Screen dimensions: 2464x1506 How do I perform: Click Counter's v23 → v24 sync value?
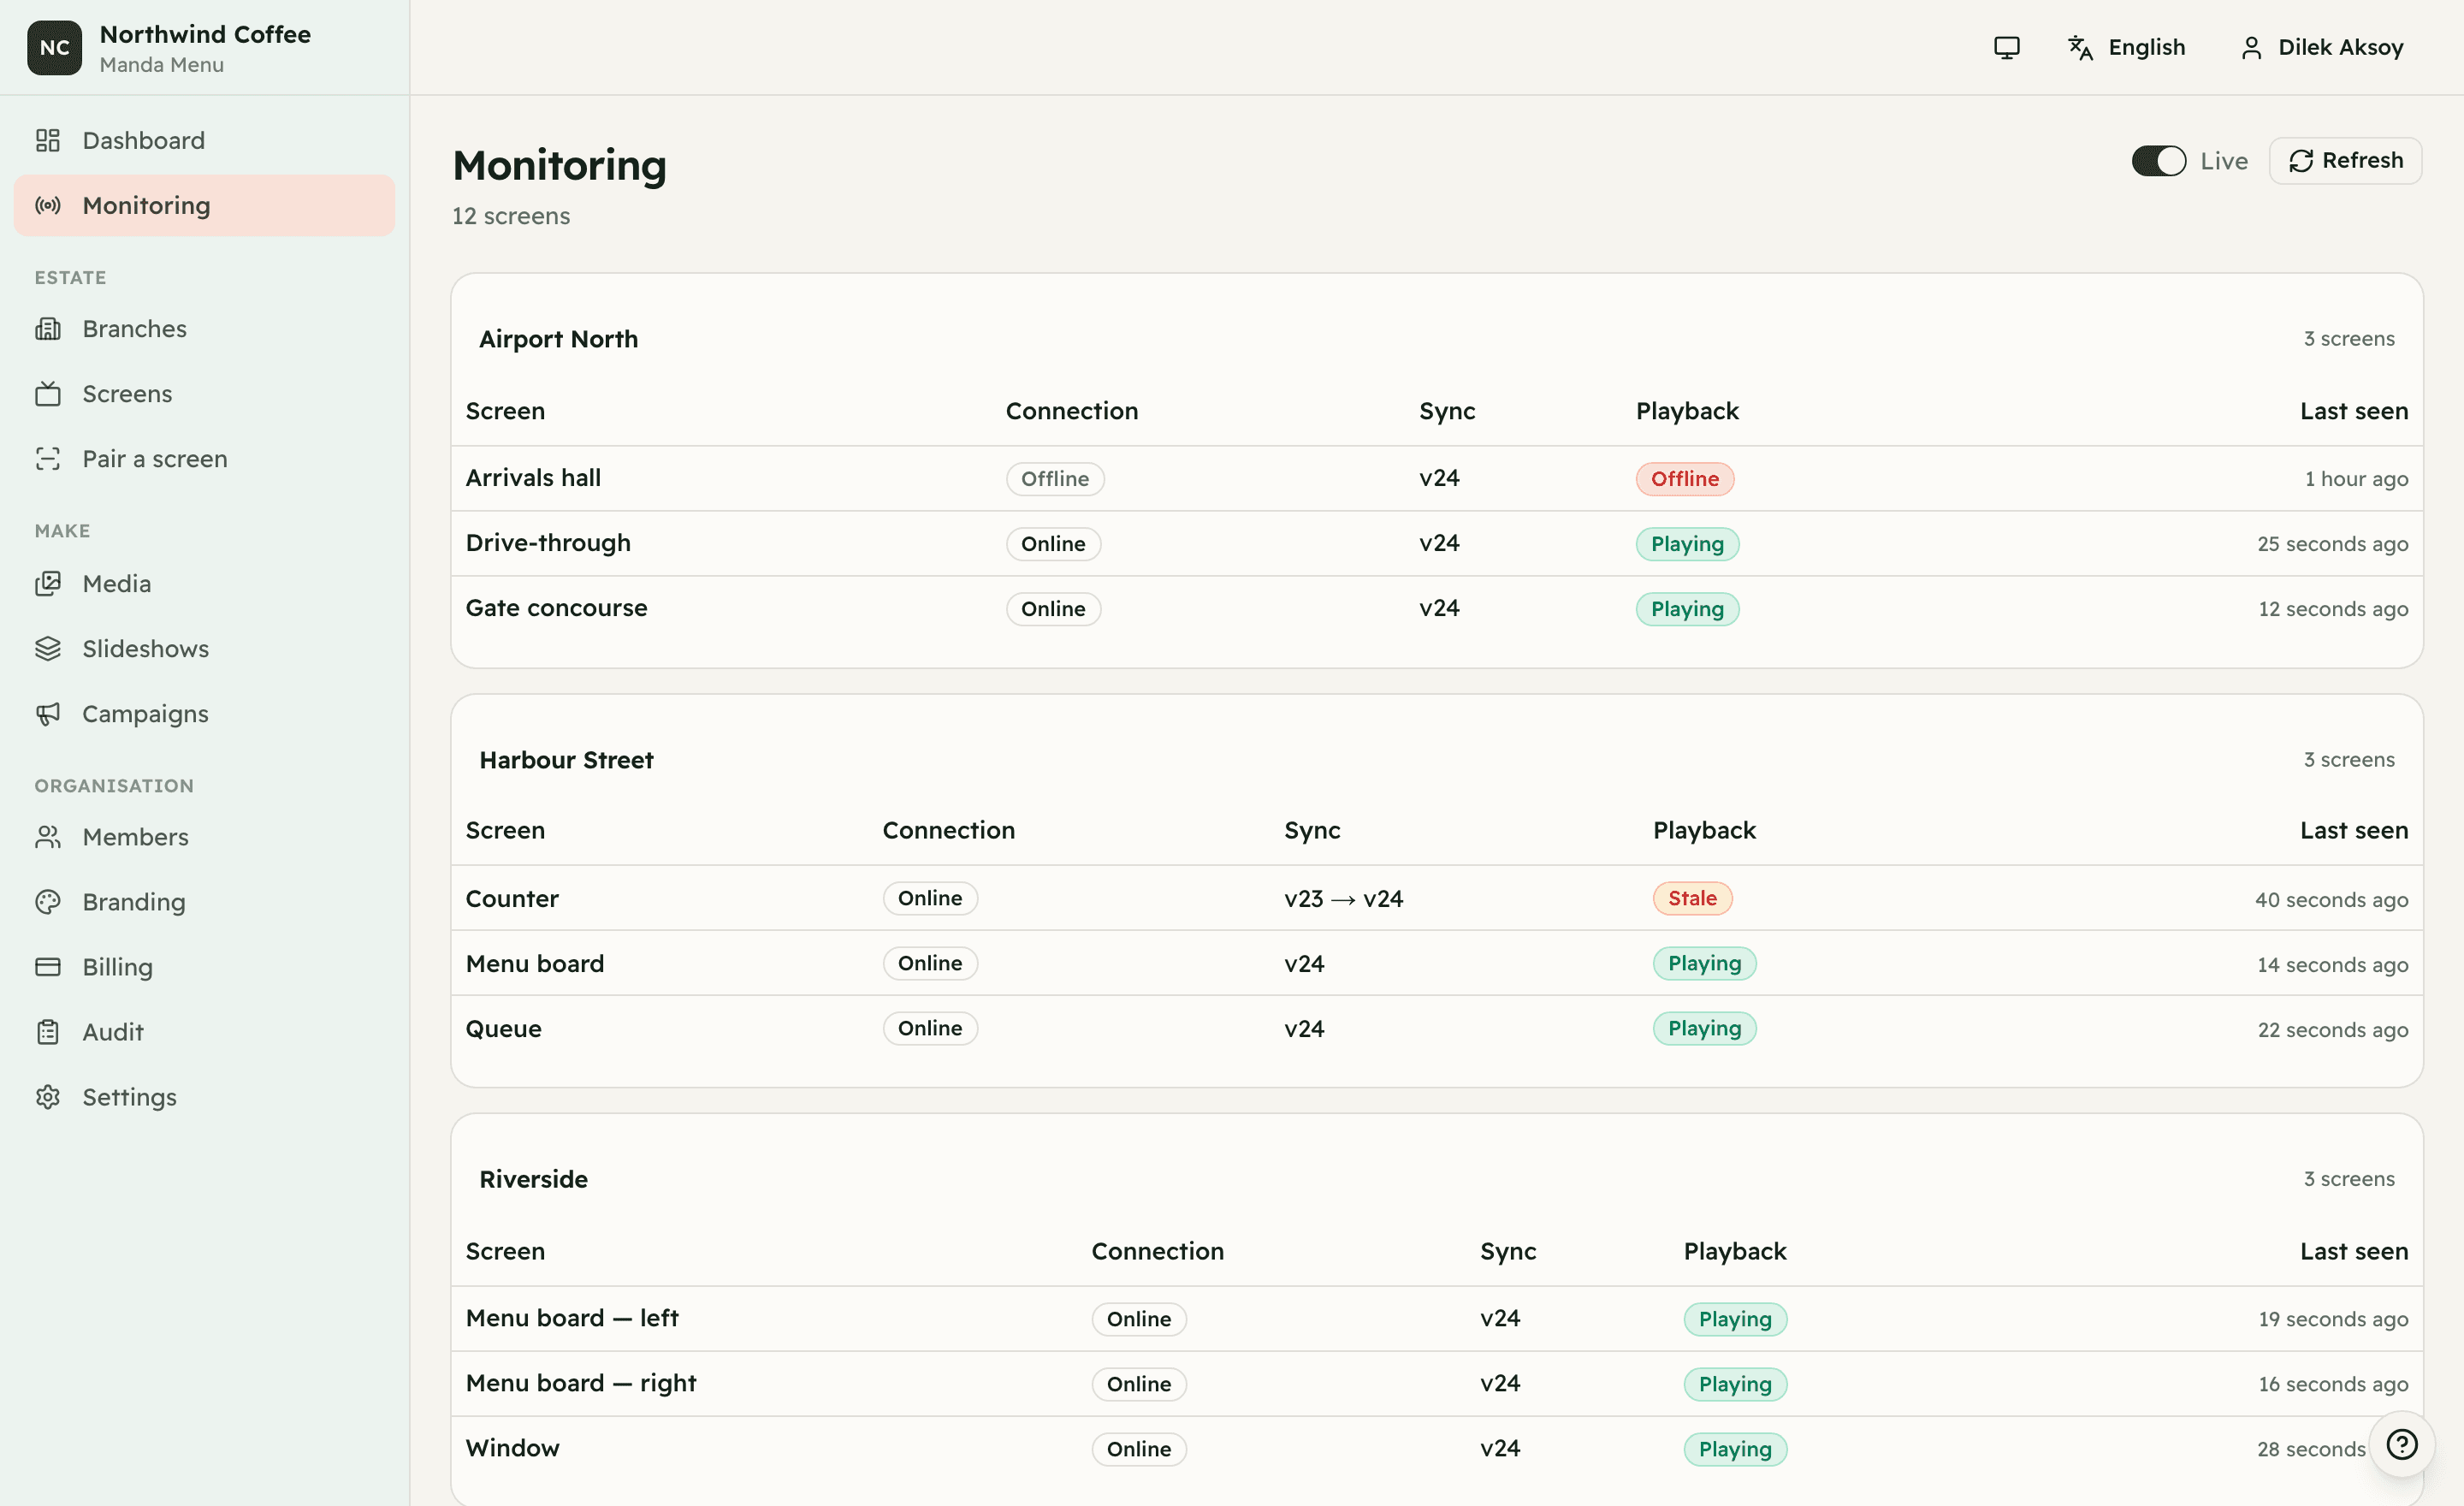1343,899
